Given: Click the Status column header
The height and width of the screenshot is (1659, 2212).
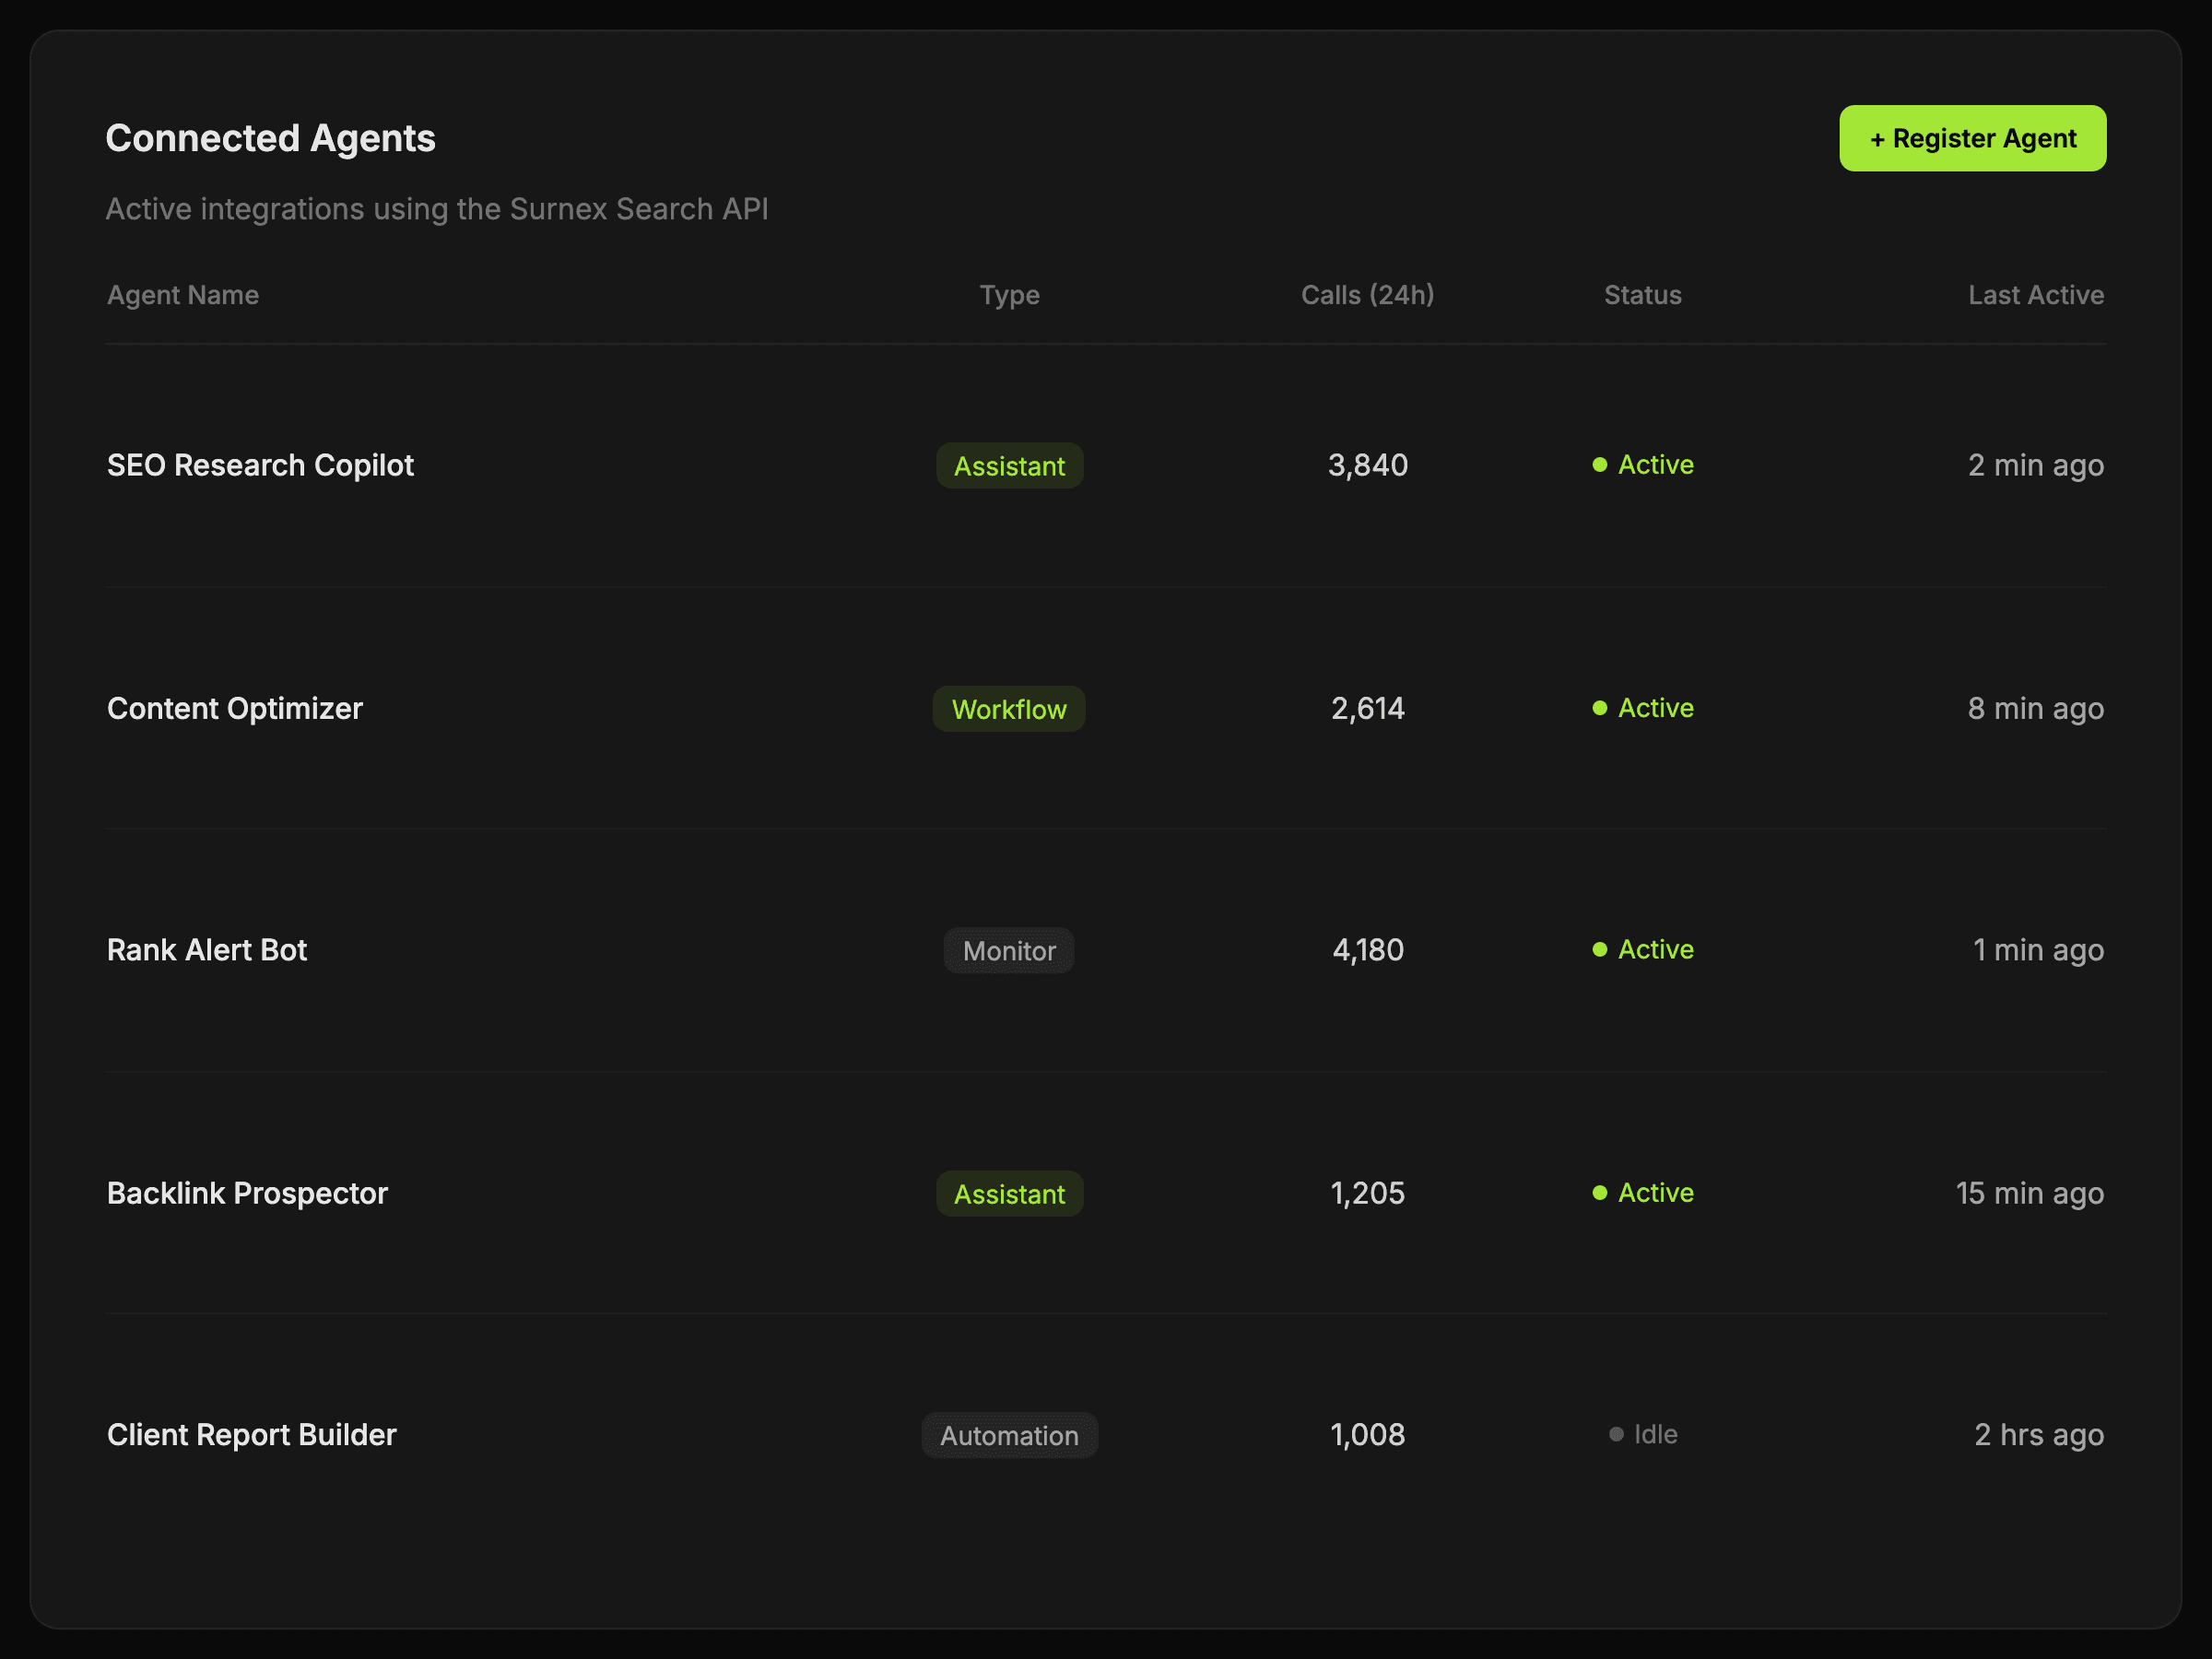Looking at the screenshot, I should (1642, 295).
